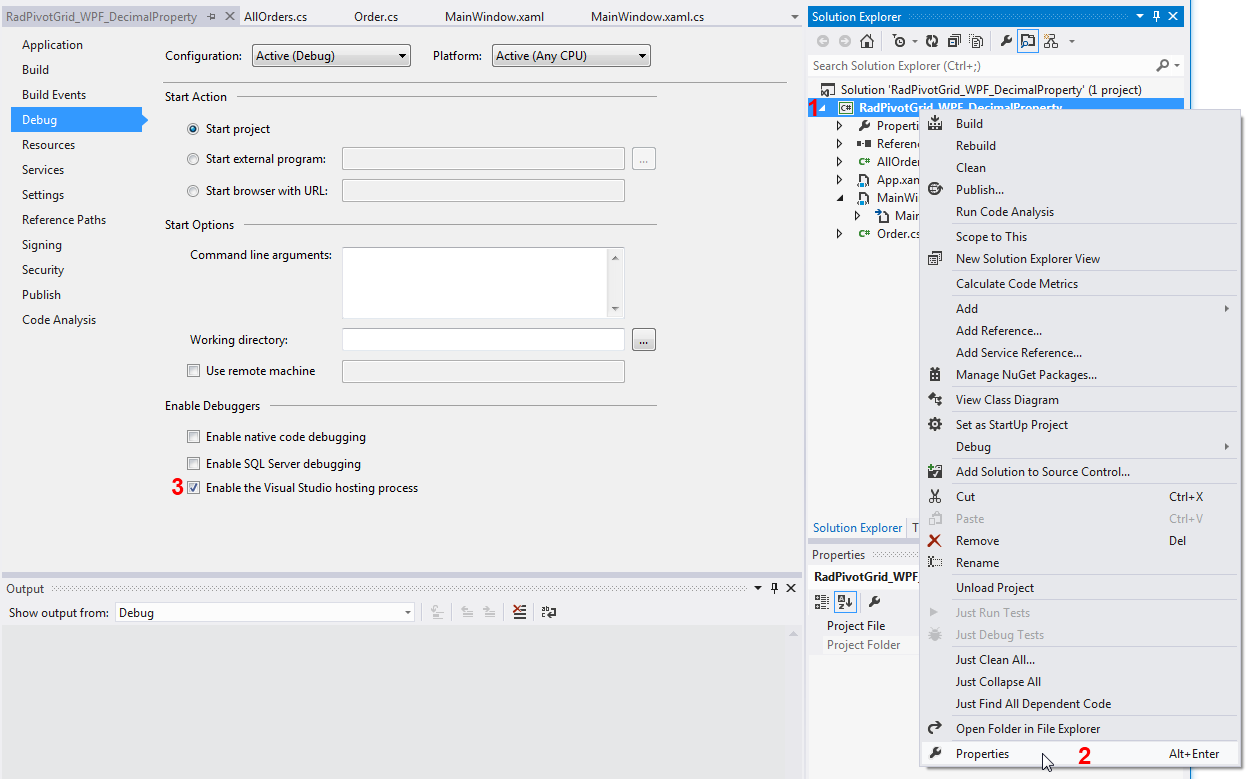Open Solution Explorer window options dropdown arrow
The width and height of the screenshot is (1248, 779).
1141,16
